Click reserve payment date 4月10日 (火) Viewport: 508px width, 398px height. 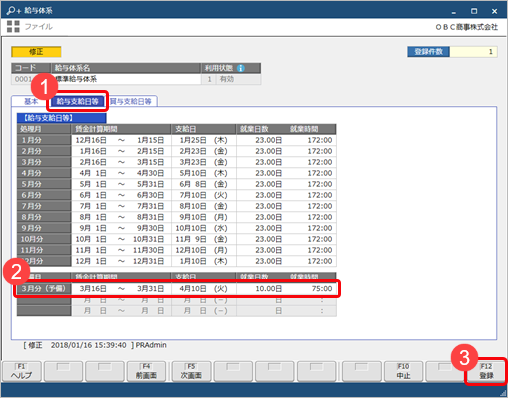pyautogui.click(x=203, y=289)
